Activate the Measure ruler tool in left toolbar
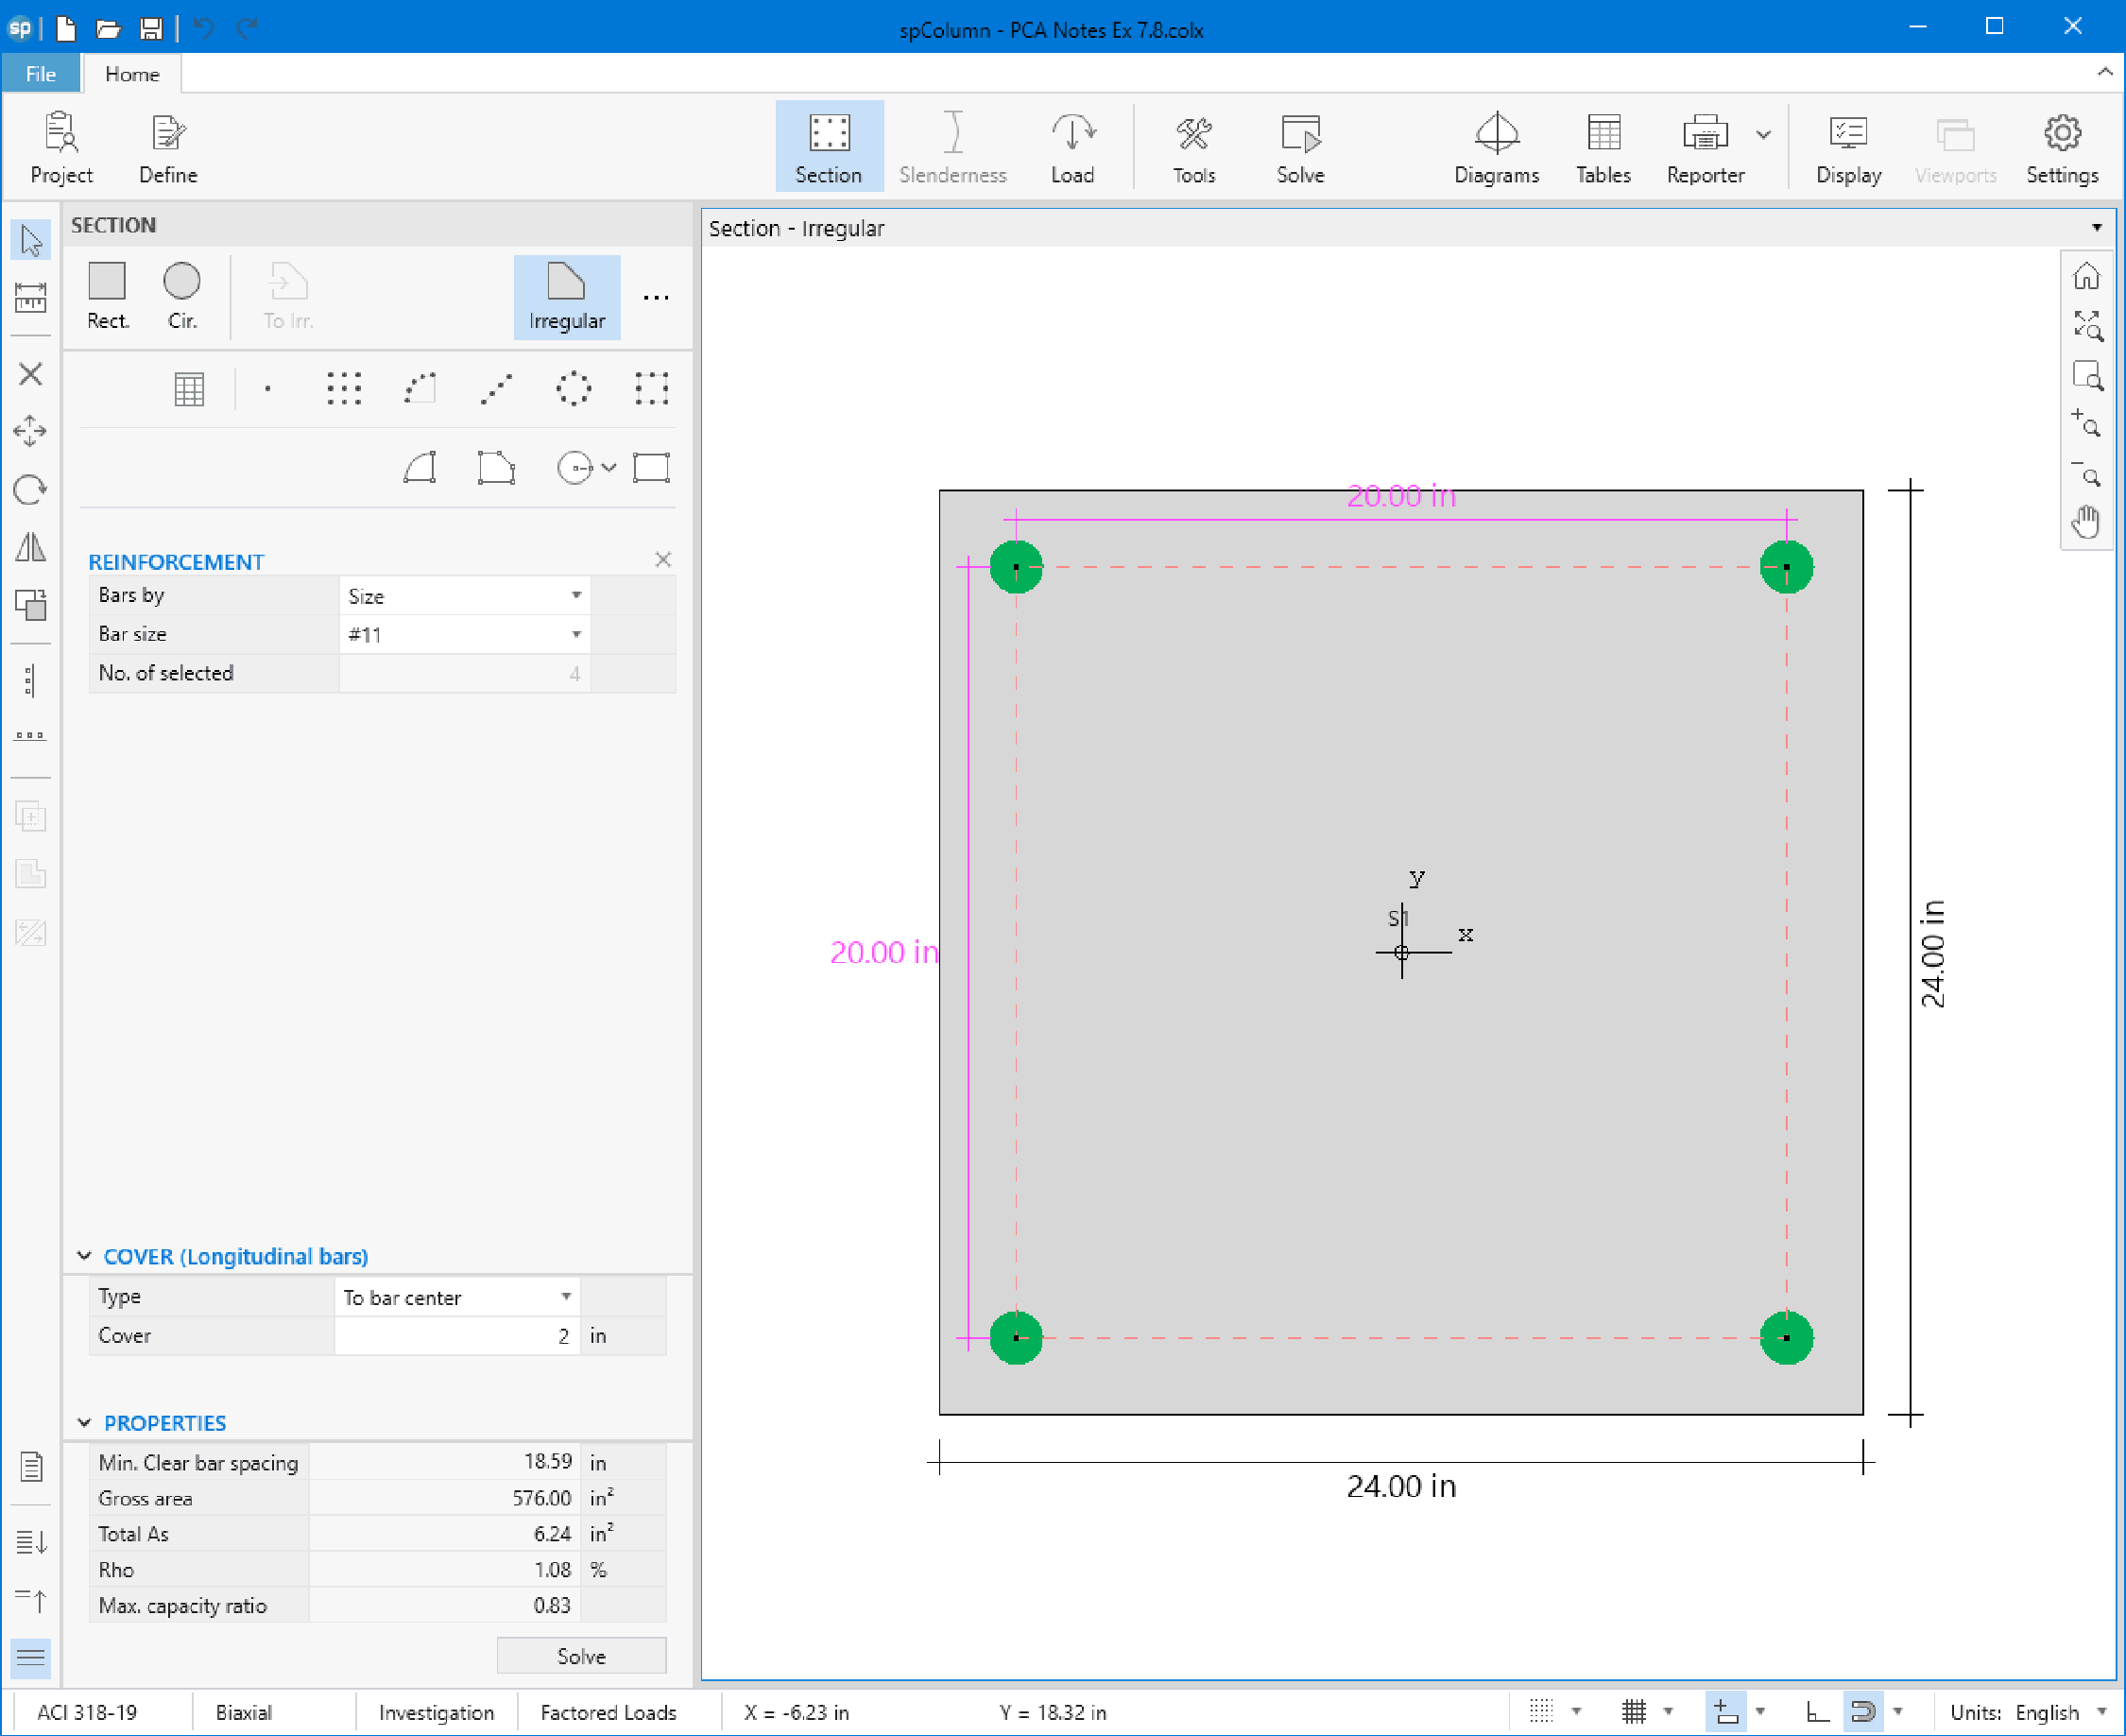The image size is (2126, 1736). (x=31, y=297)
